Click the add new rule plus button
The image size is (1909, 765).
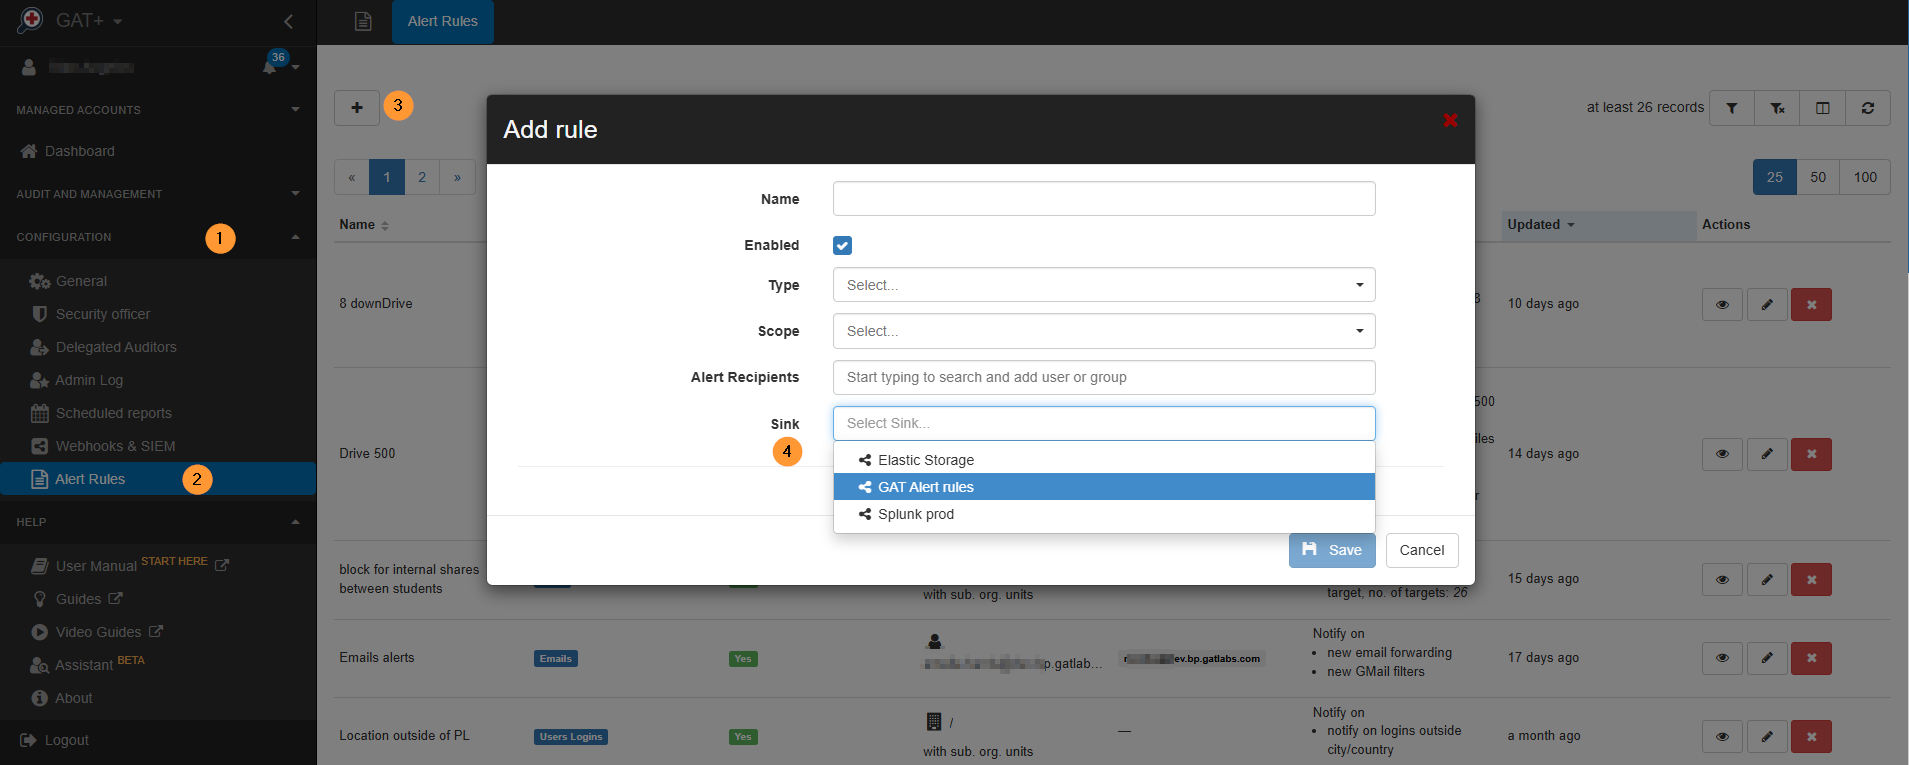(357, 107)
